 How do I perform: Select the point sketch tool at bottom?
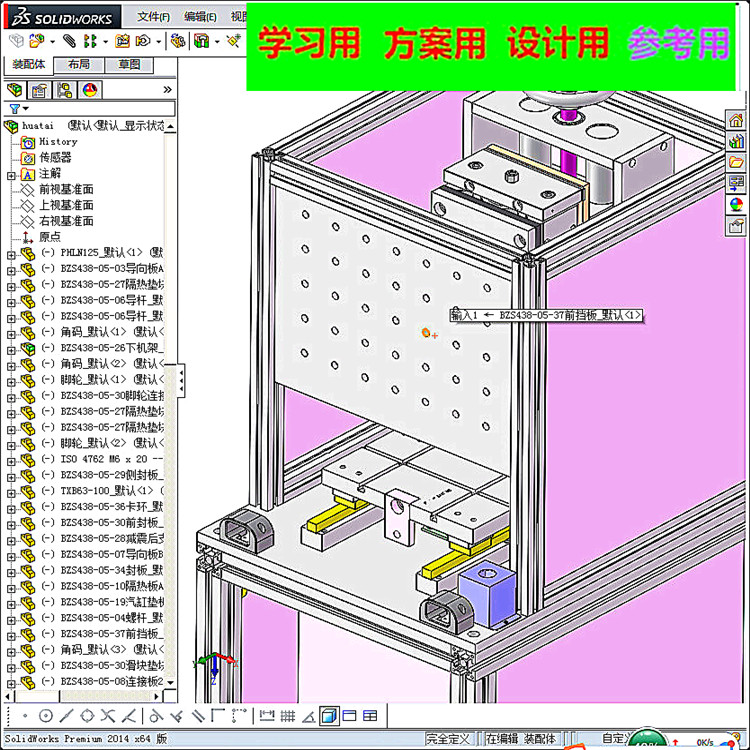click(x=25, y=716)
